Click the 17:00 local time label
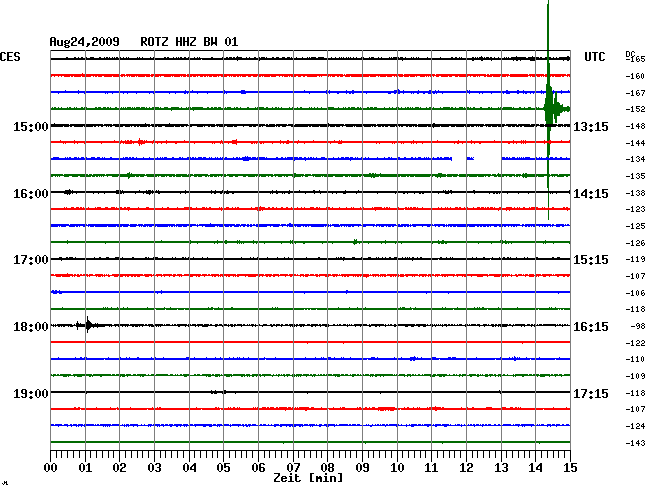 click(x=31, y=260)
